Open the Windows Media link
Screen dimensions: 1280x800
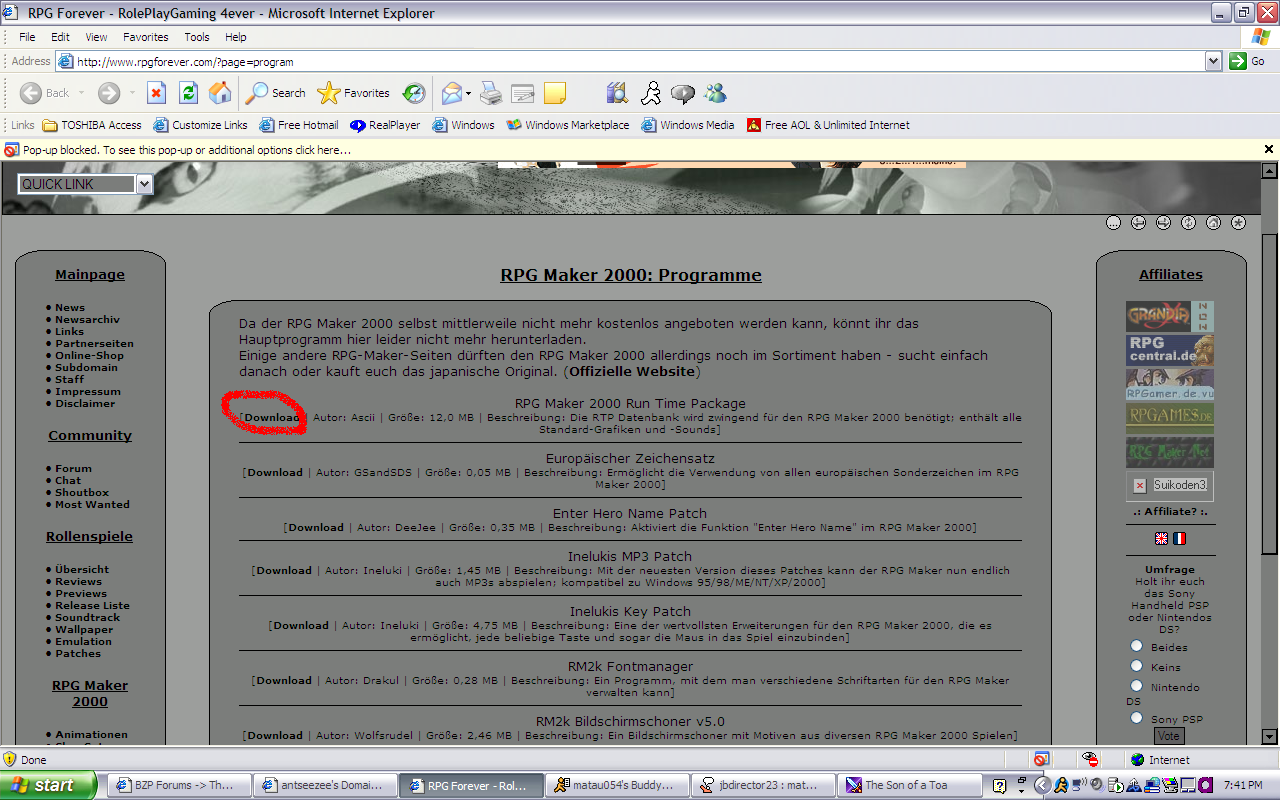tap(688, 125)
